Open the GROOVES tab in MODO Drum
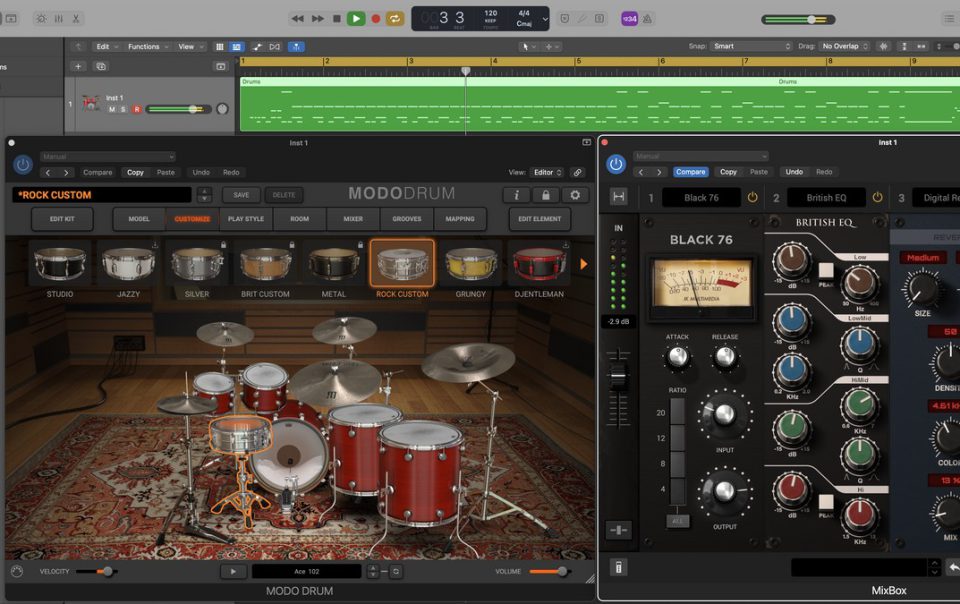Screen dimensions: 960x604 click(x=406, y=219)
